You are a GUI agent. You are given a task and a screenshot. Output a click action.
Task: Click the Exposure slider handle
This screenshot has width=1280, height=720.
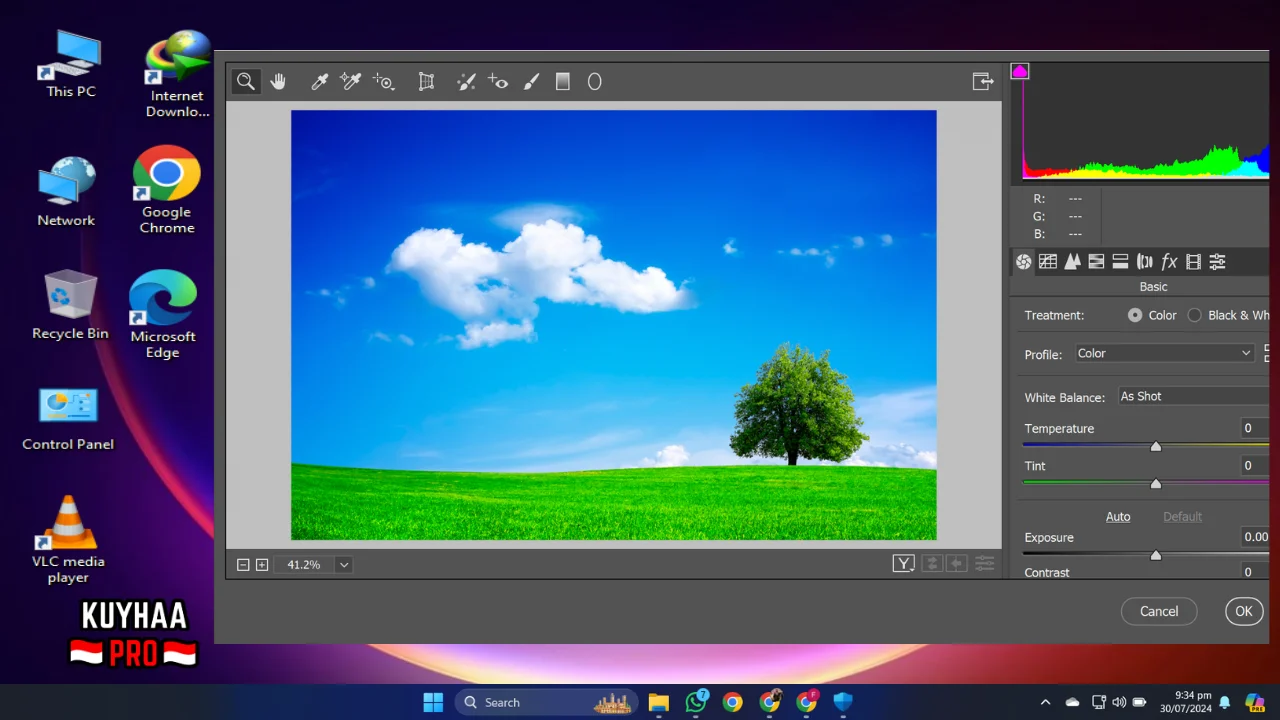click(1156, 556)
